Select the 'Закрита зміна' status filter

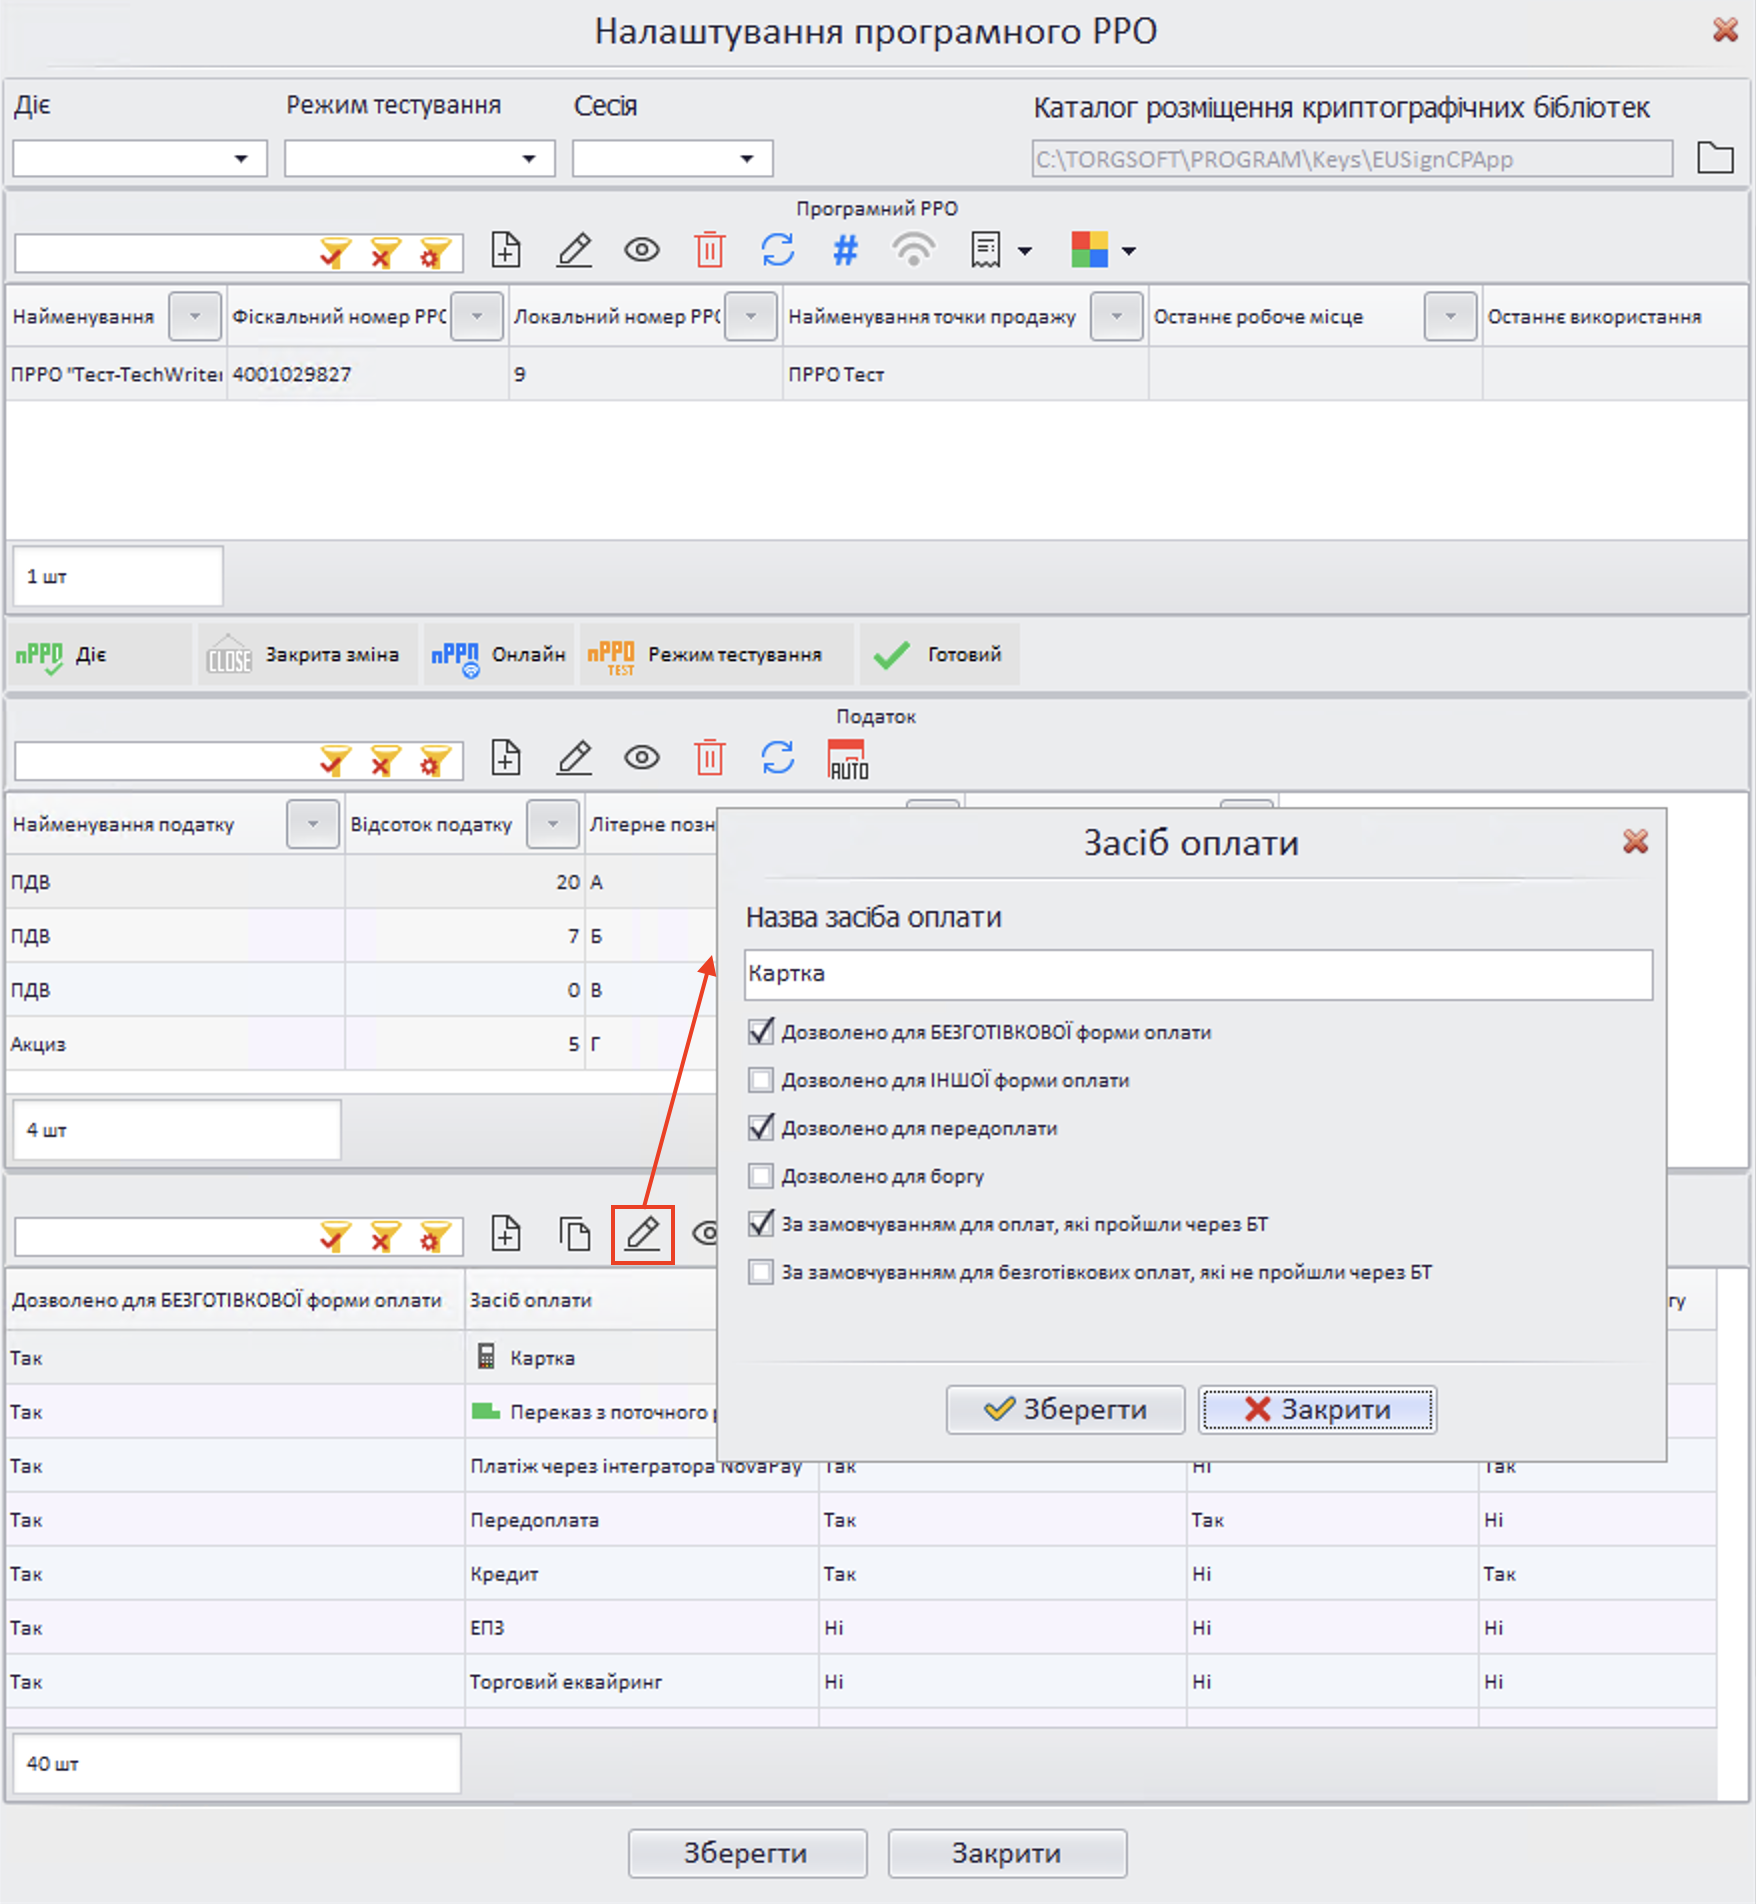(x=306, y=655)
